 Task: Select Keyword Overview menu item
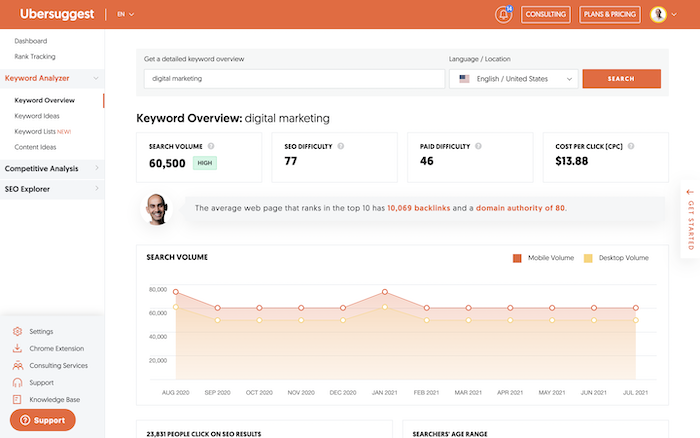coord(45,100)
